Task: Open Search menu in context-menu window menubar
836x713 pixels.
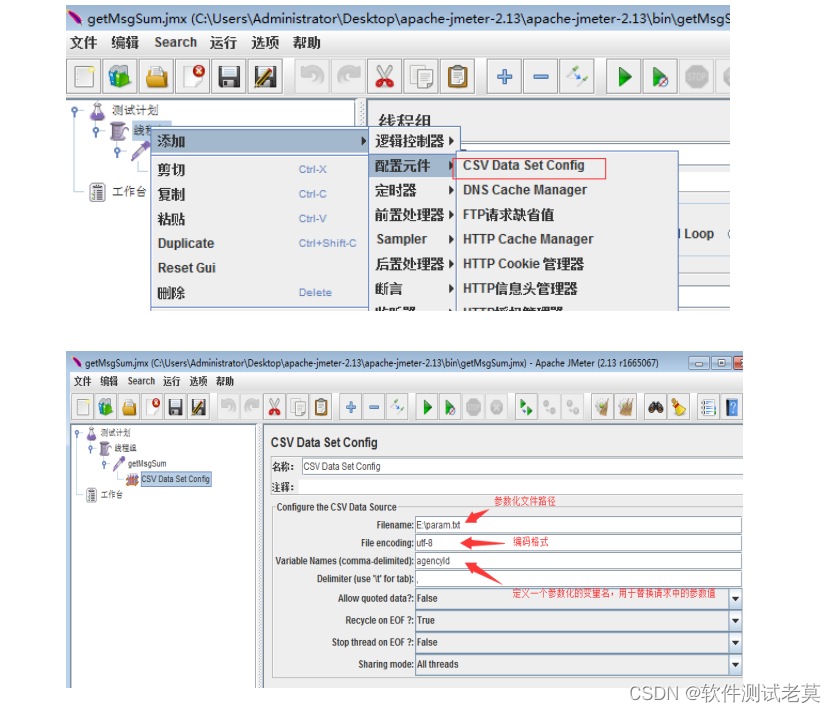Action: tap(175, 42)
